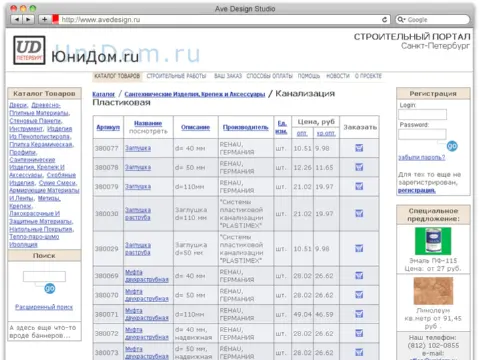Click the ЮниДом.ru site title
The height and width of the screenshot is (360, 480).
95,57
